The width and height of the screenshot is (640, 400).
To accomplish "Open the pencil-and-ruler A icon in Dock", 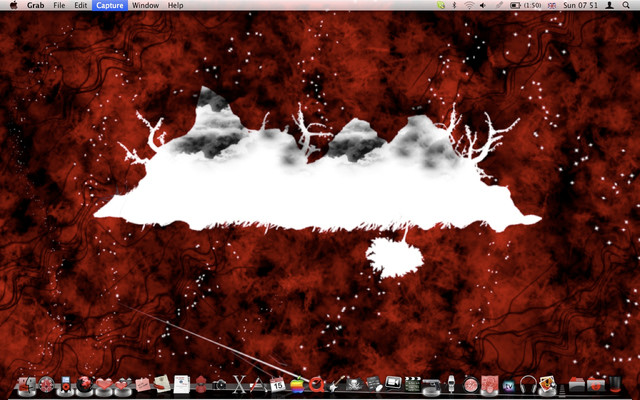I will 258,384.
